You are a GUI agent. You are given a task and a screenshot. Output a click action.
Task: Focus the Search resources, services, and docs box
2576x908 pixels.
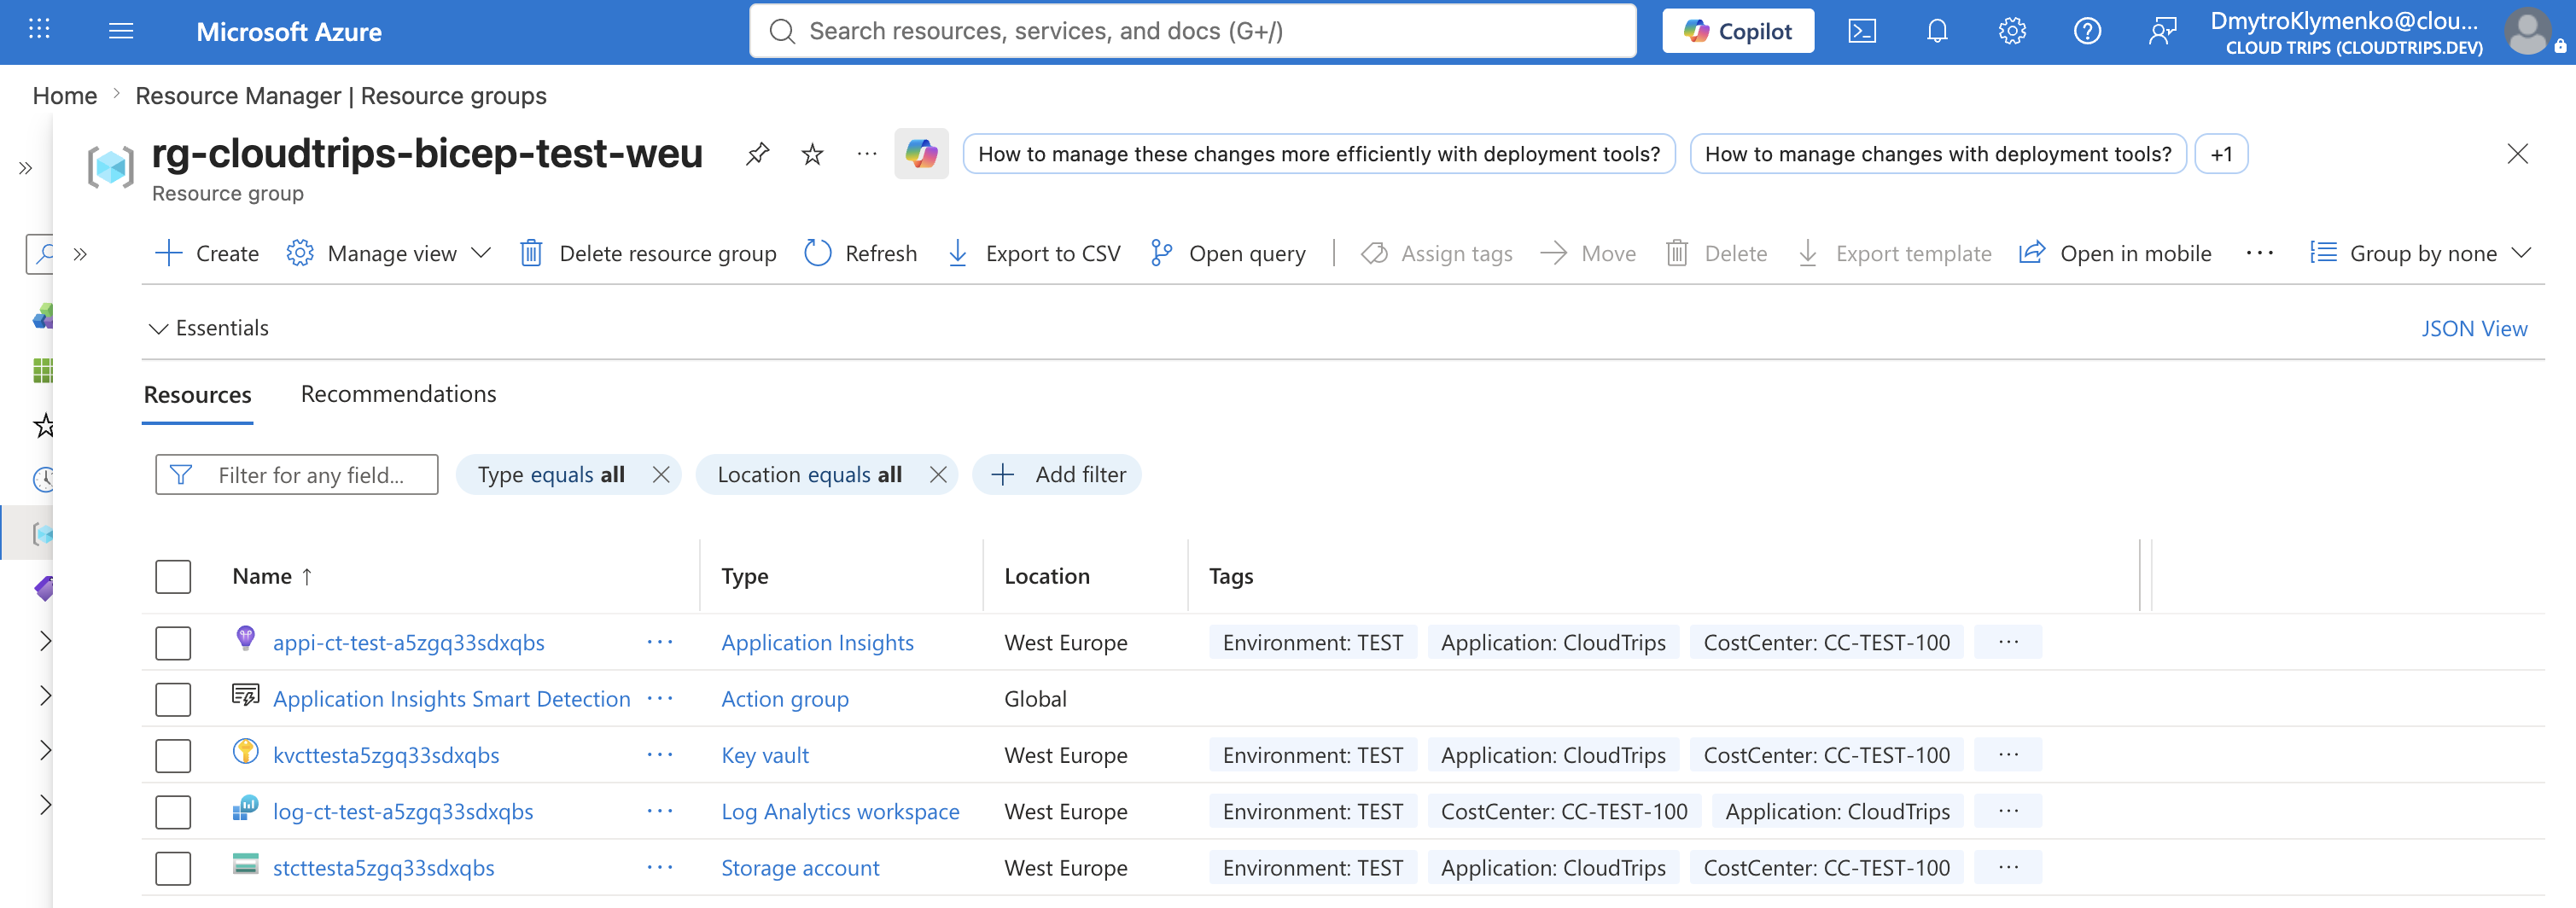pyautogui.click(x=1193, y=31)
